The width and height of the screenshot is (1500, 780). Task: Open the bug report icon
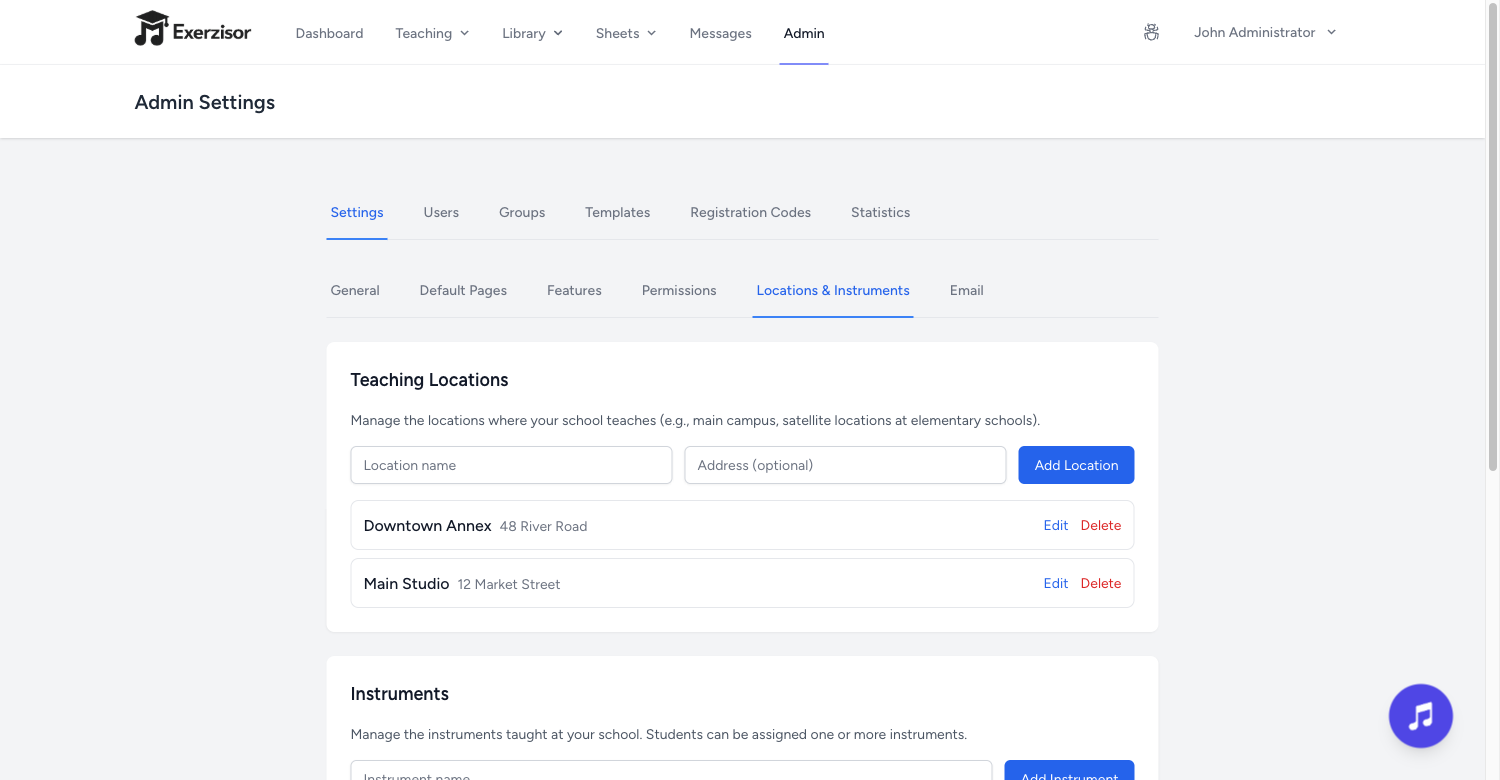1151,33
